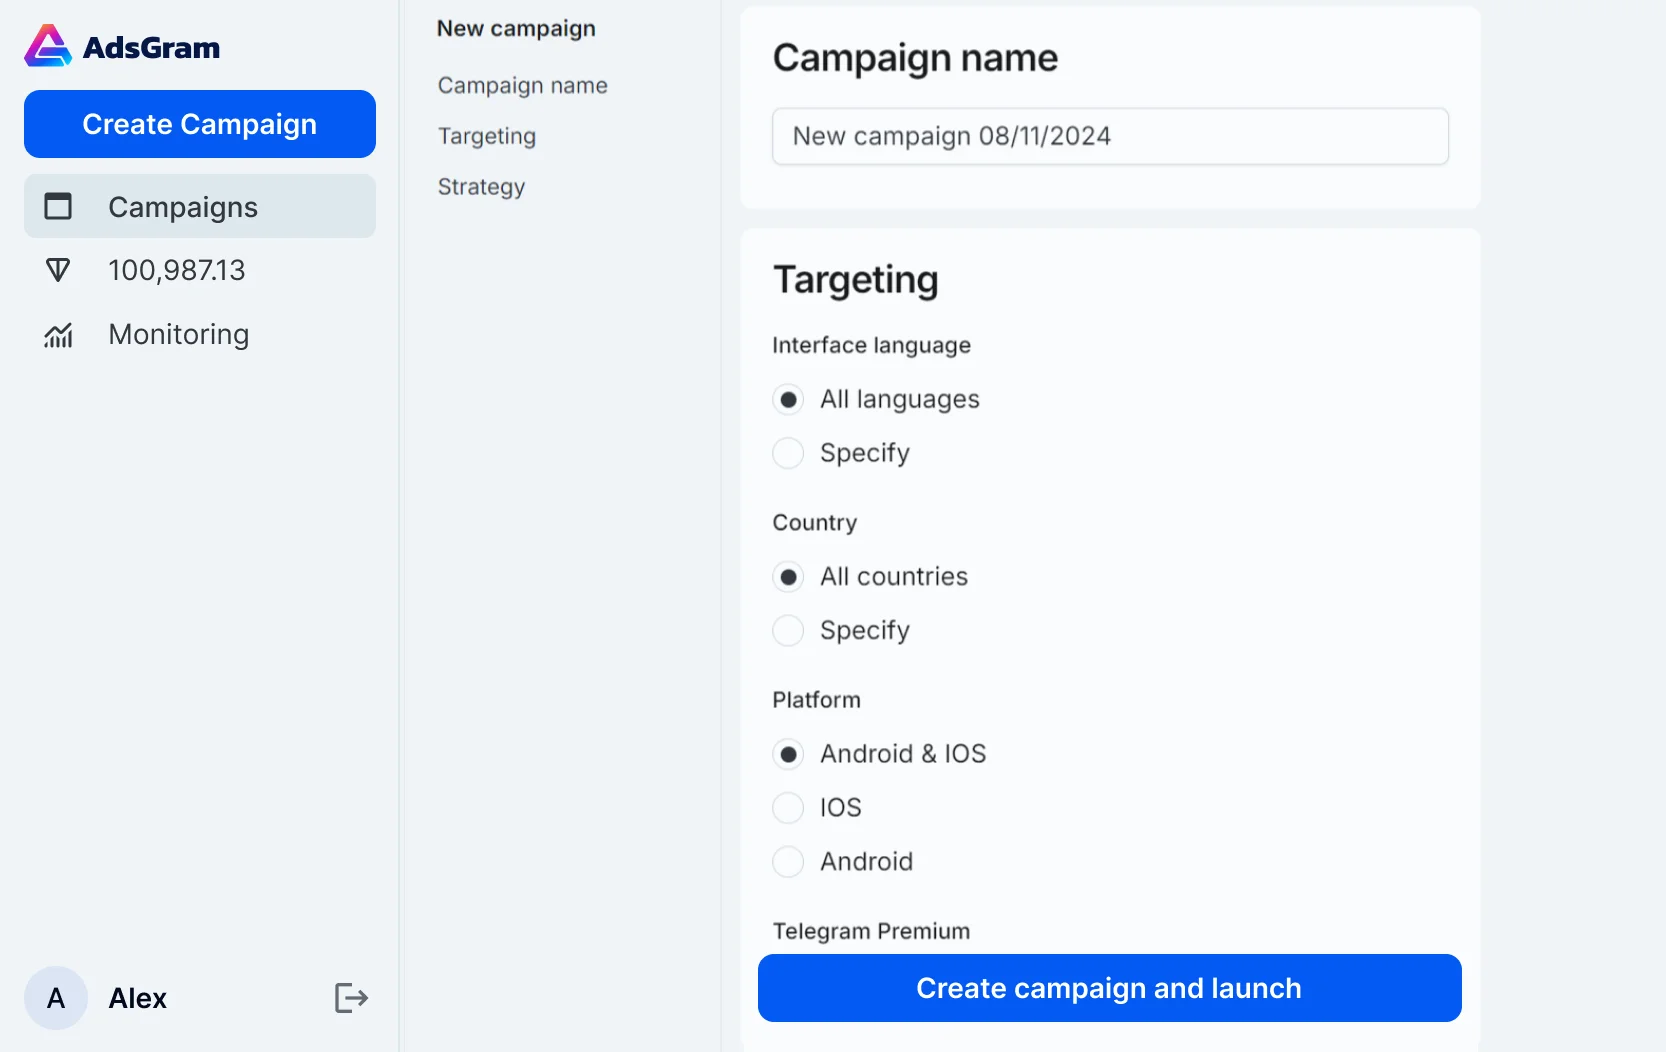Image resolution: width=1666 pixels, height=1052 pixels.
Task: Open the 100,987.13 balance entry
Action: pyautogui.click(x=200, y=270)
